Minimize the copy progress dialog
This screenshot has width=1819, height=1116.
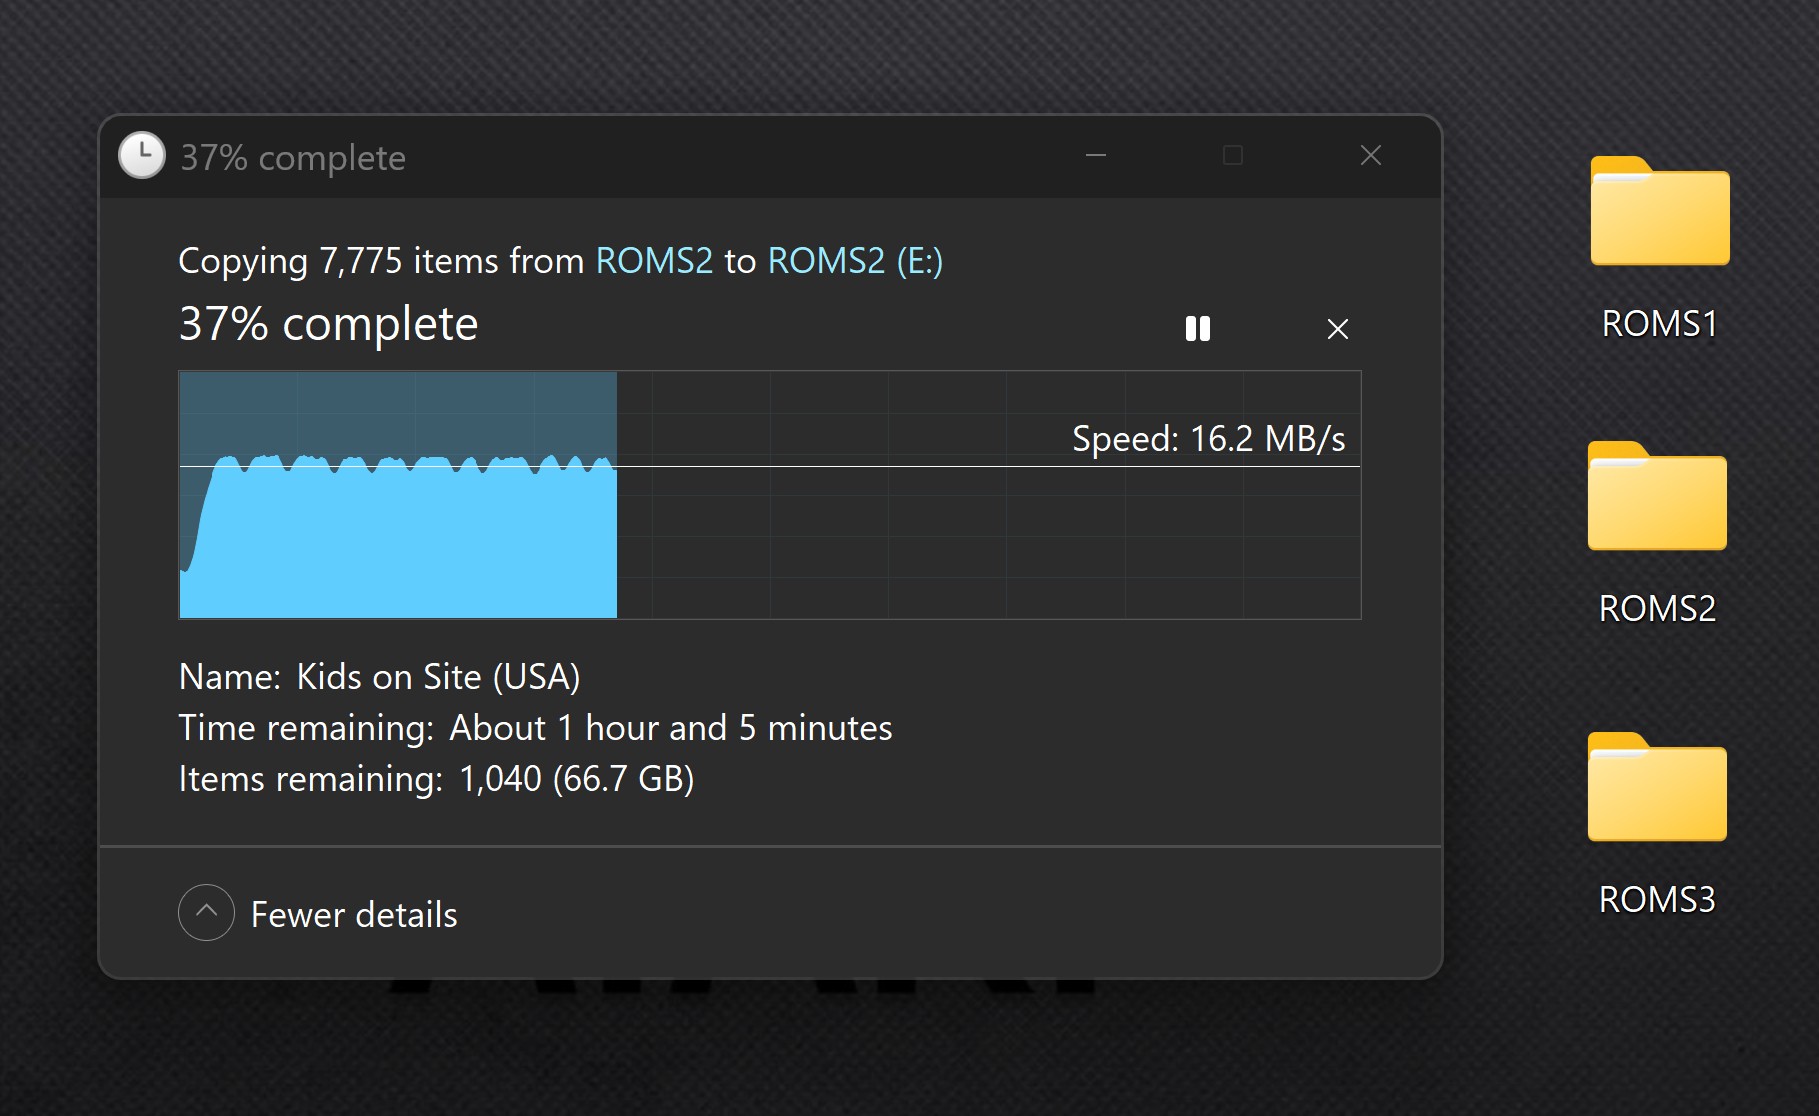coord(1096,156)
